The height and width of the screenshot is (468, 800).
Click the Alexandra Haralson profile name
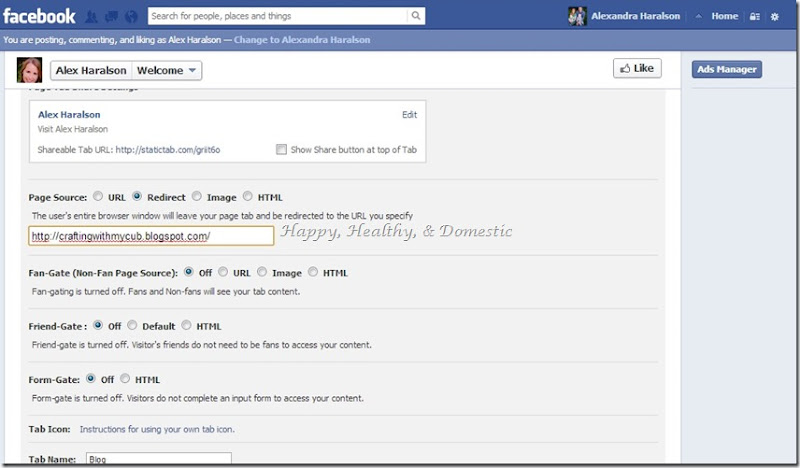[635, 16]
